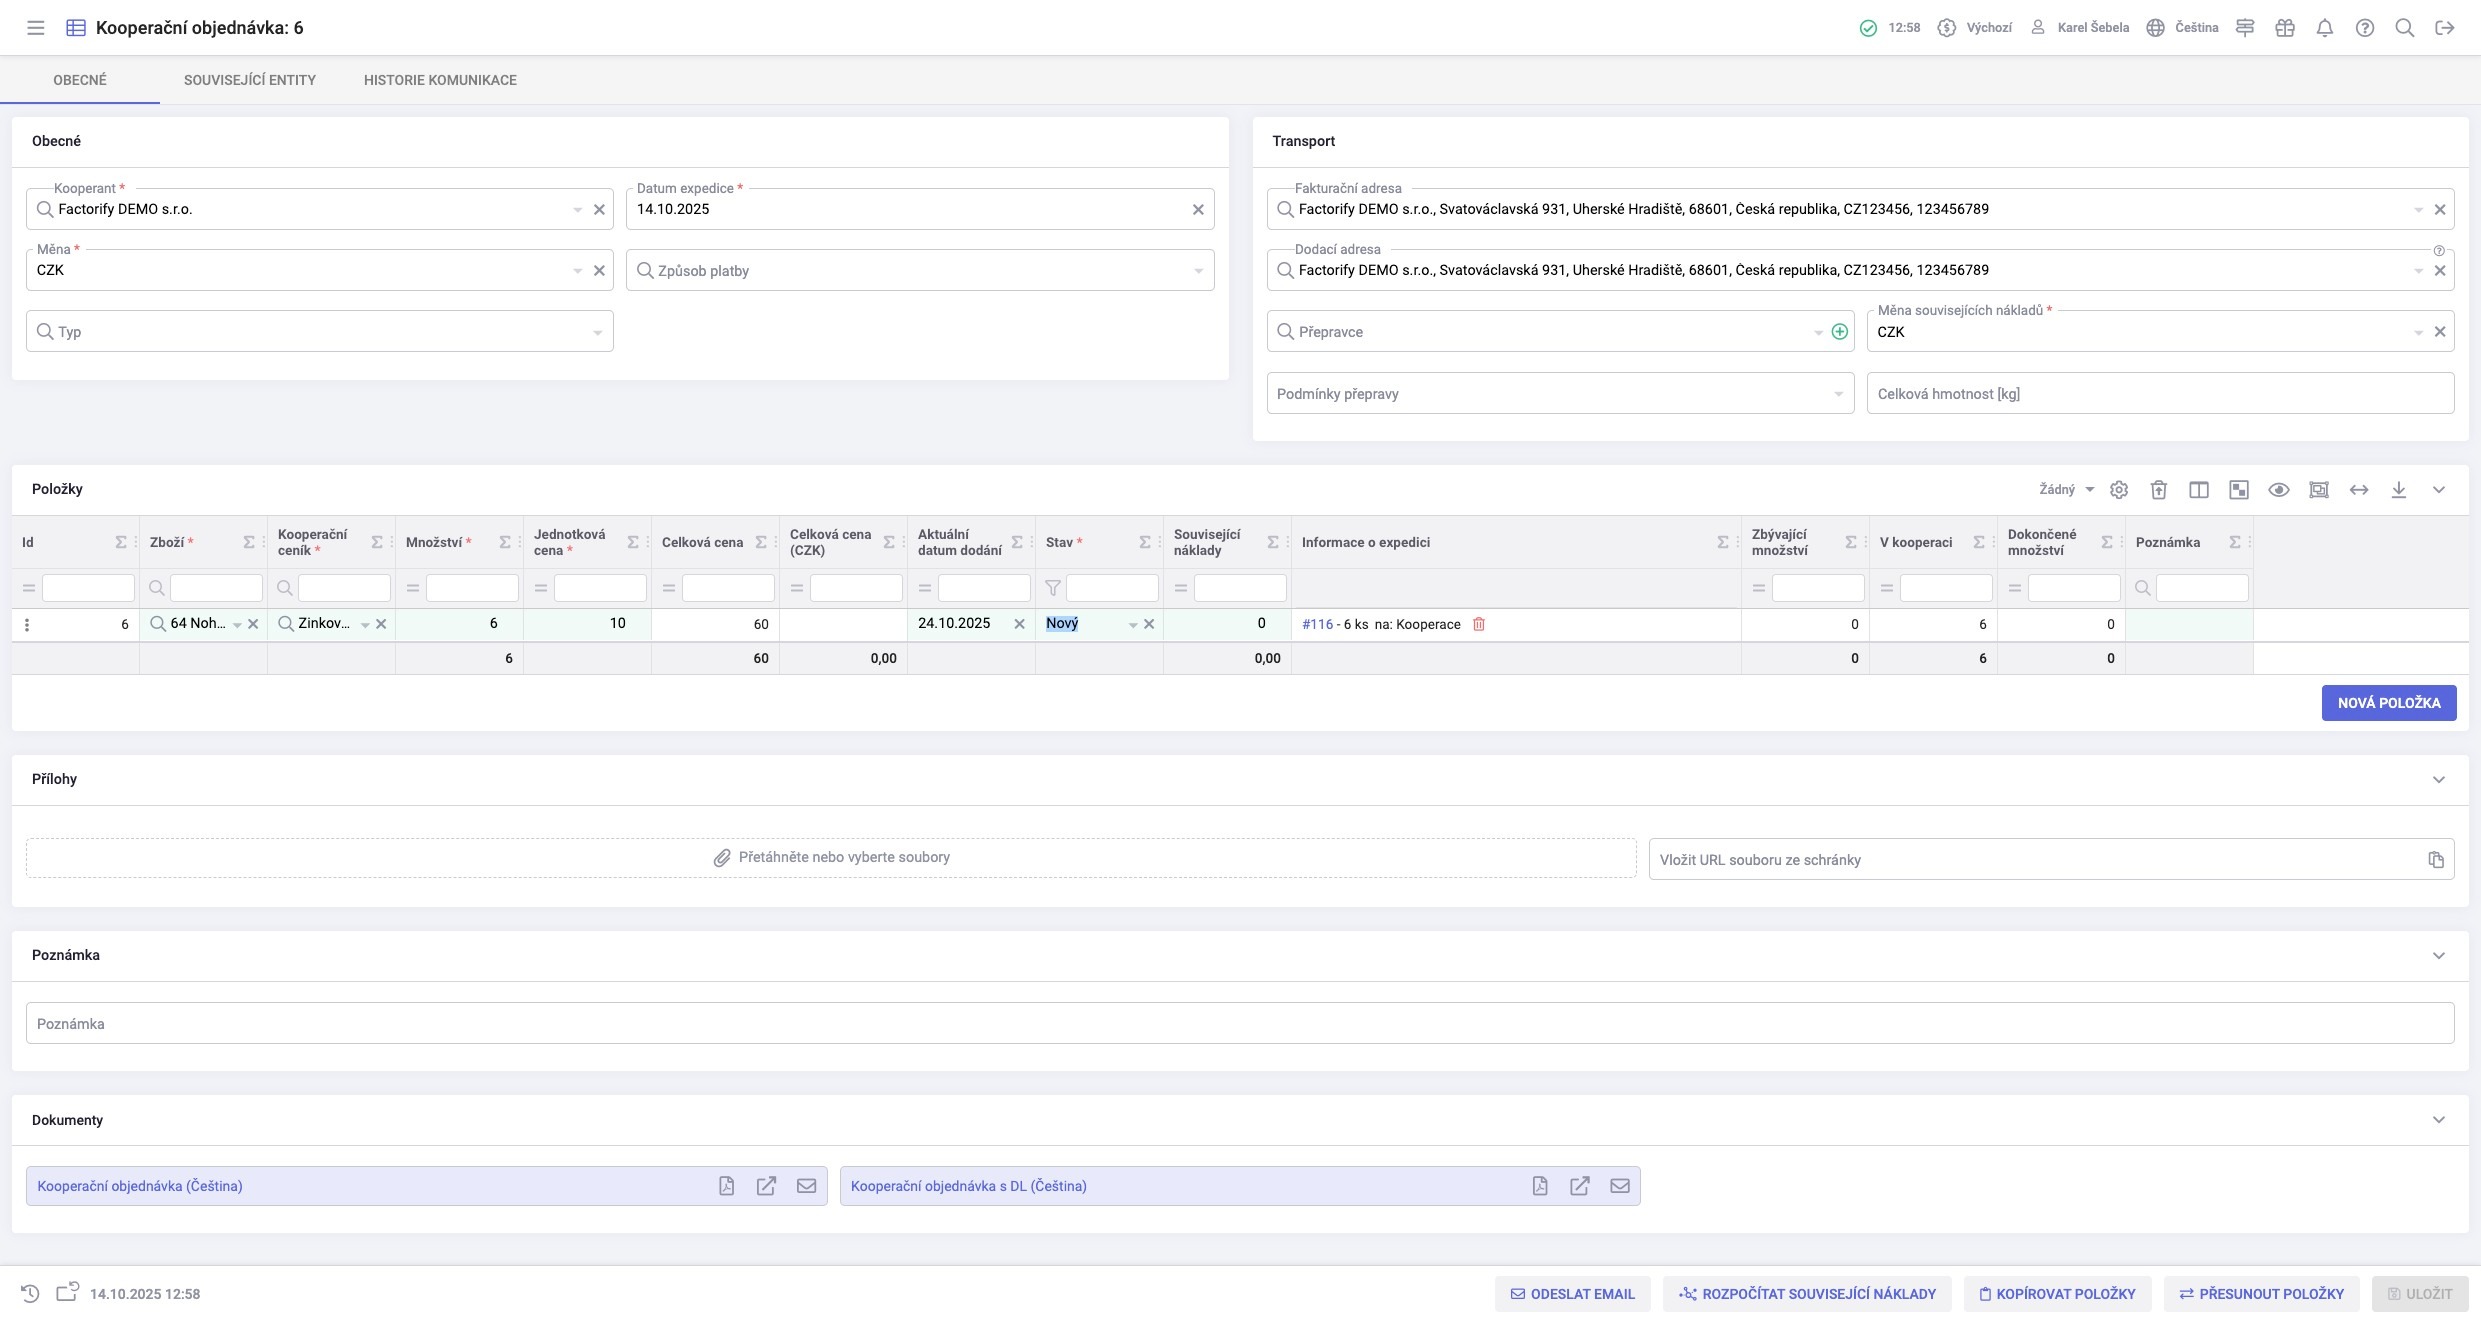Email the Kooperační objednávka s DL document
Screen dimensions: 2481x1322
tap(1620, 1186)
